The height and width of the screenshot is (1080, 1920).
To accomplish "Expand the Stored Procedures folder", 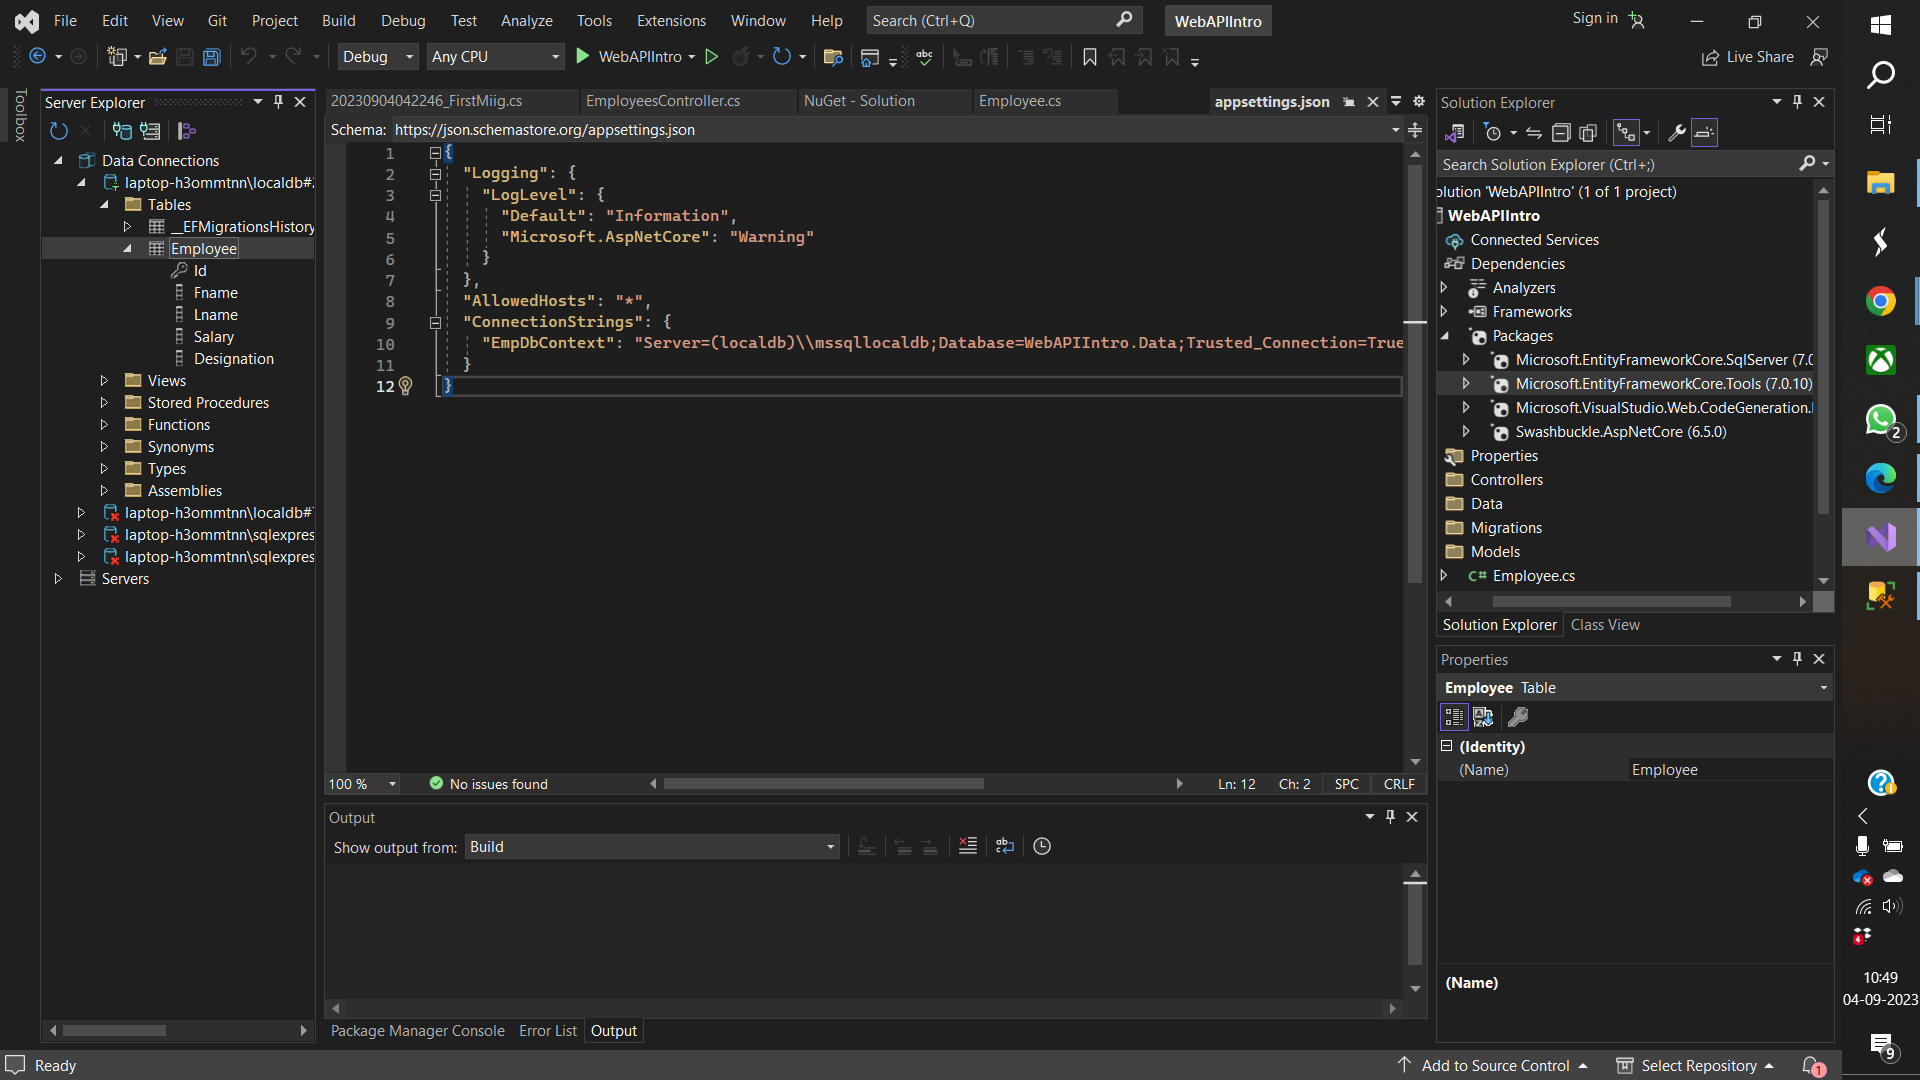I will 104,402.
